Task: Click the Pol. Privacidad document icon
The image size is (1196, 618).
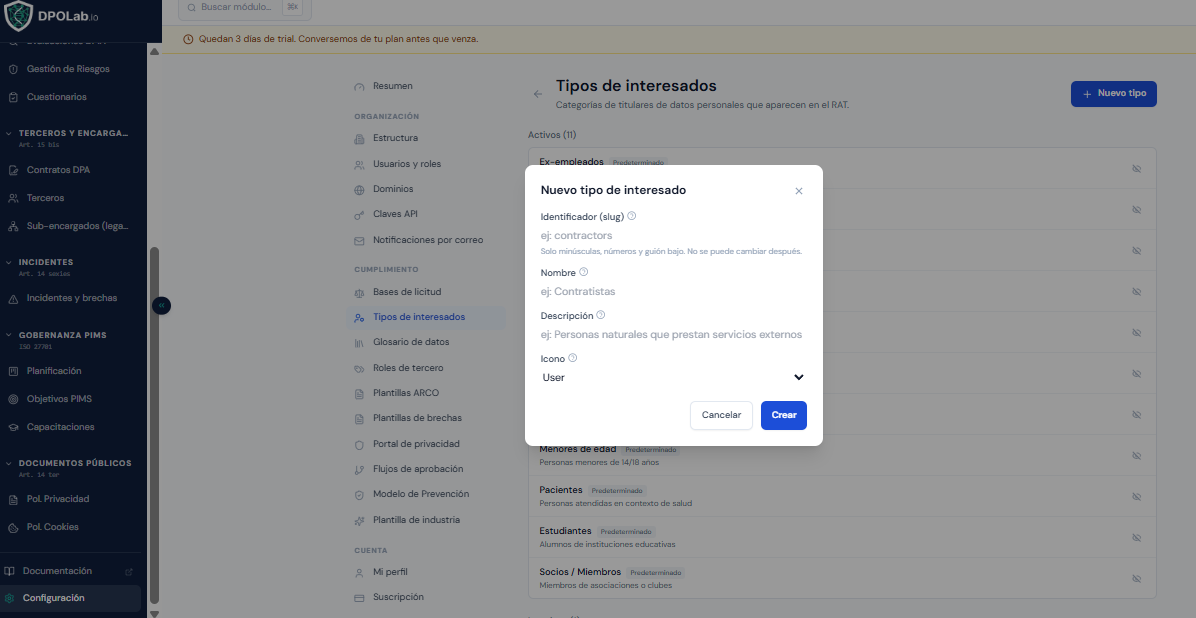Action: click(x=12, y=499)
